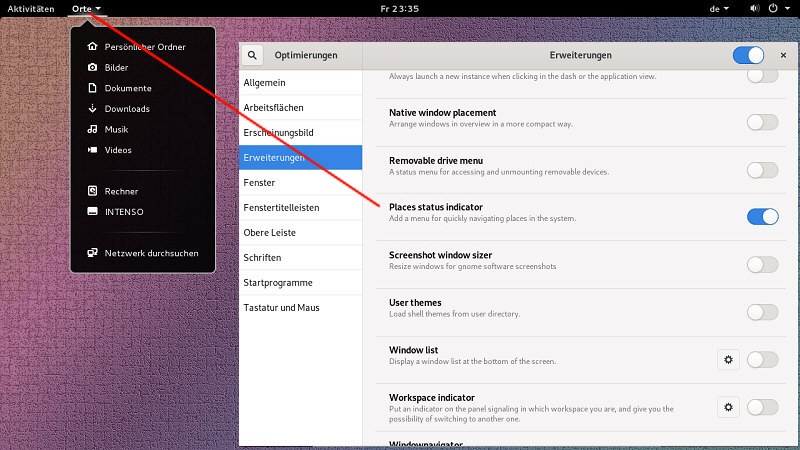
Task: Switch to the Schriften section
Action: pyautogui.click(x=262, y=258)
